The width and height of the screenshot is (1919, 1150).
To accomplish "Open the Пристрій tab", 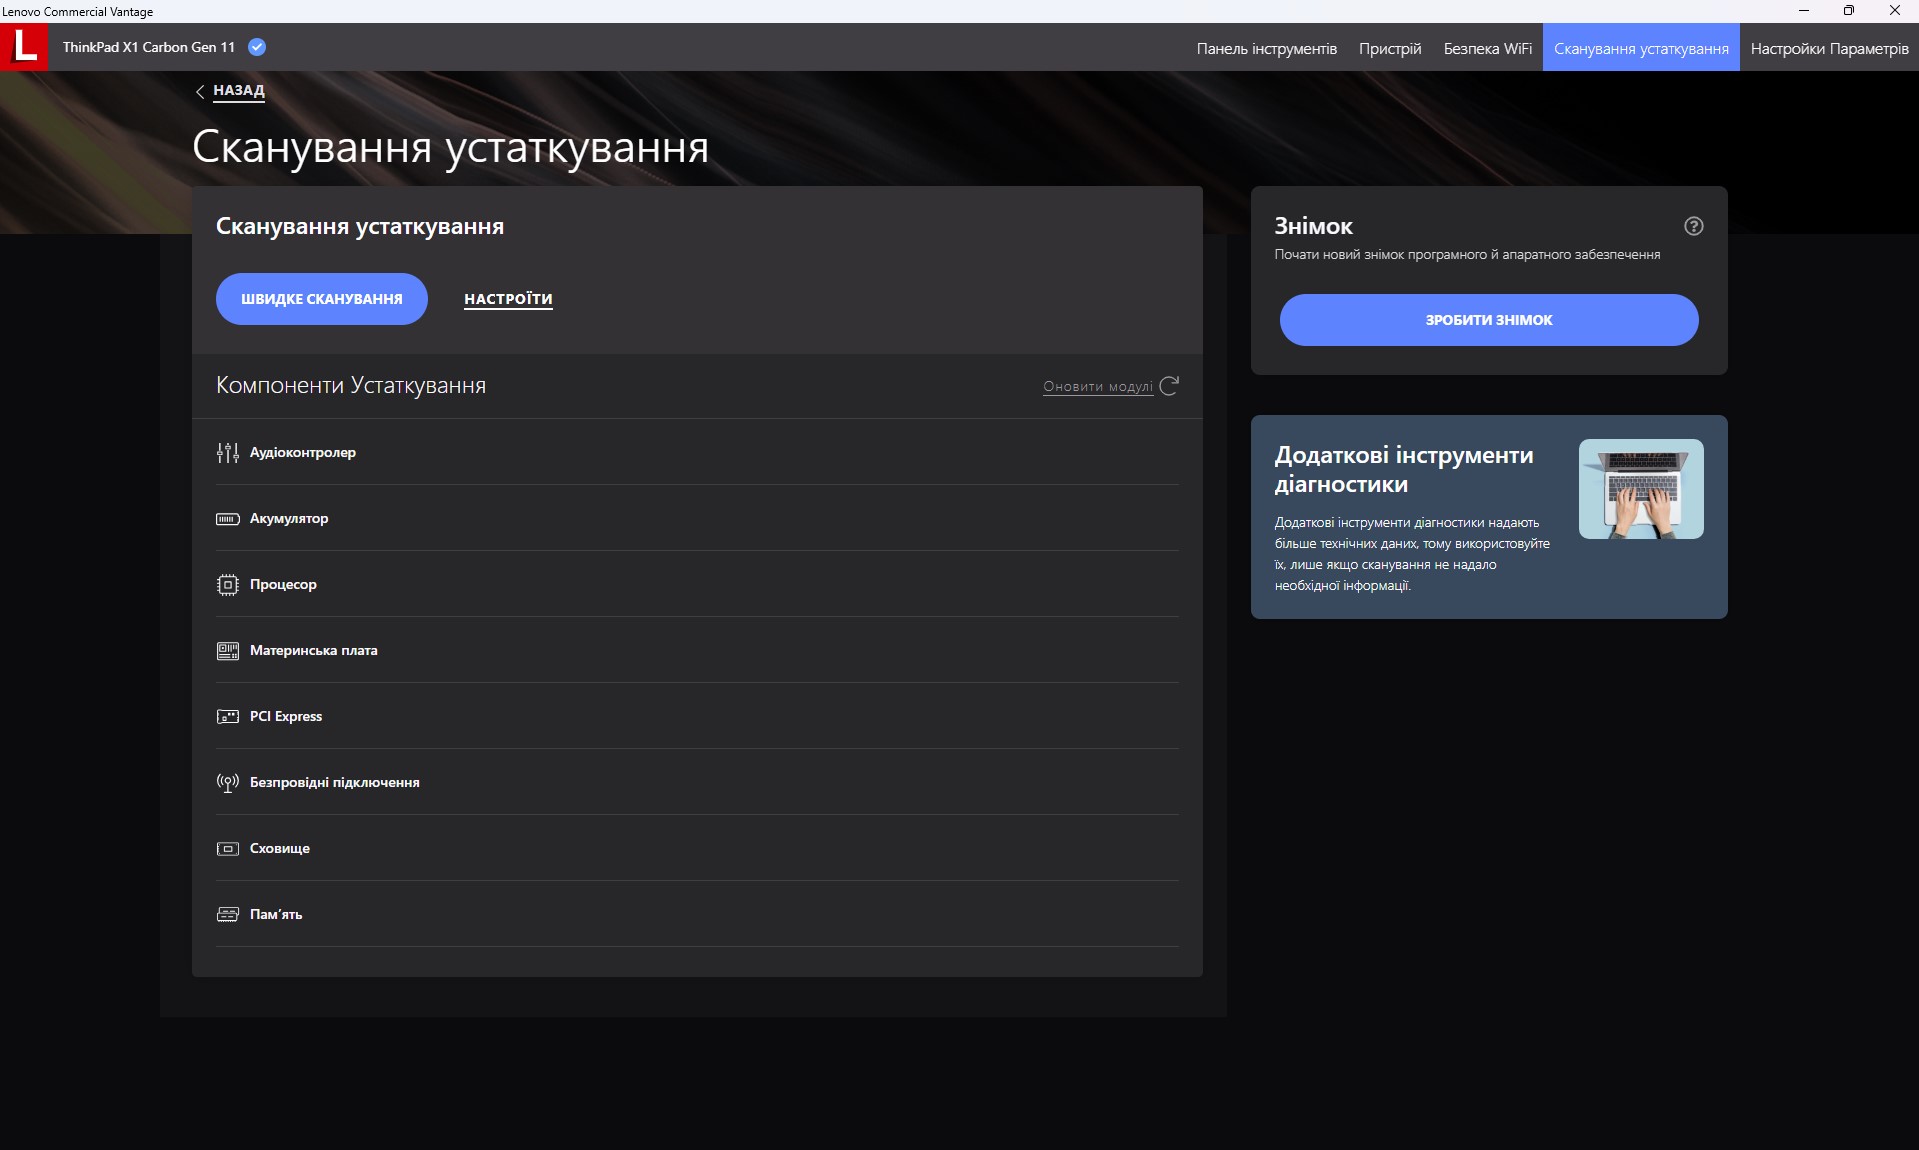I will click(1389, 48).
